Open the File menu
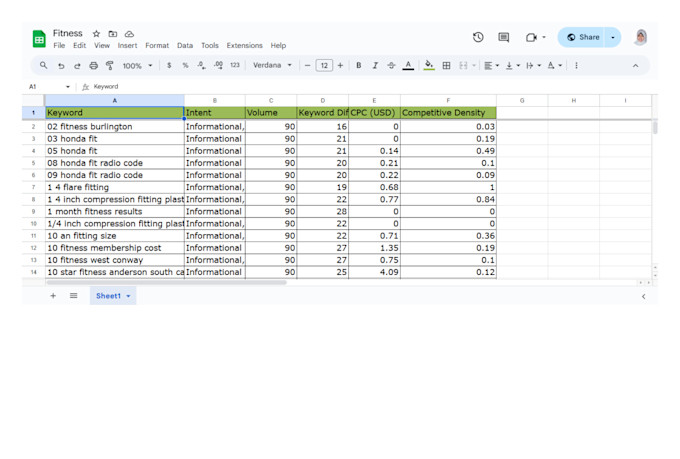680x459 pixels. point(59,46)
